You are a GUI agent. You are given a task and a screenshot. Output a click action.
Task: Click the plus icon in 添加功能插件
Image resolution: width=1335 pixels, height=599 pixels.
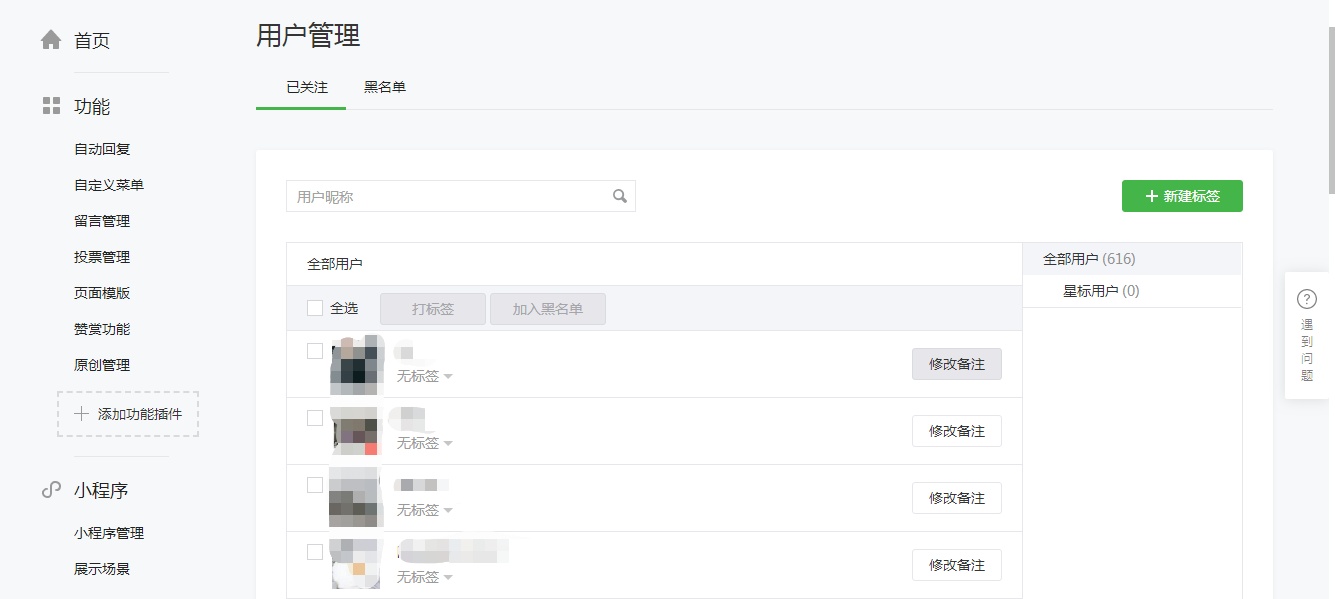pos(82,414)
